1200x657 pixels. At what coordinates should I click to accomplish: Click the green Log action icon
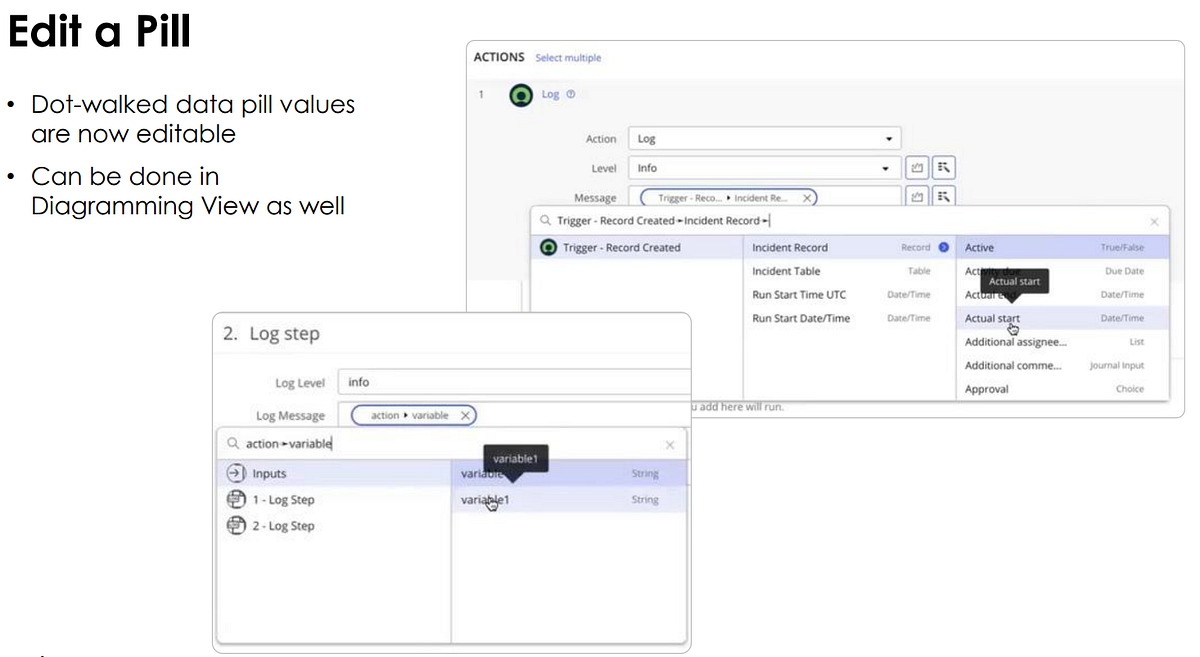(x=519, y=94)
